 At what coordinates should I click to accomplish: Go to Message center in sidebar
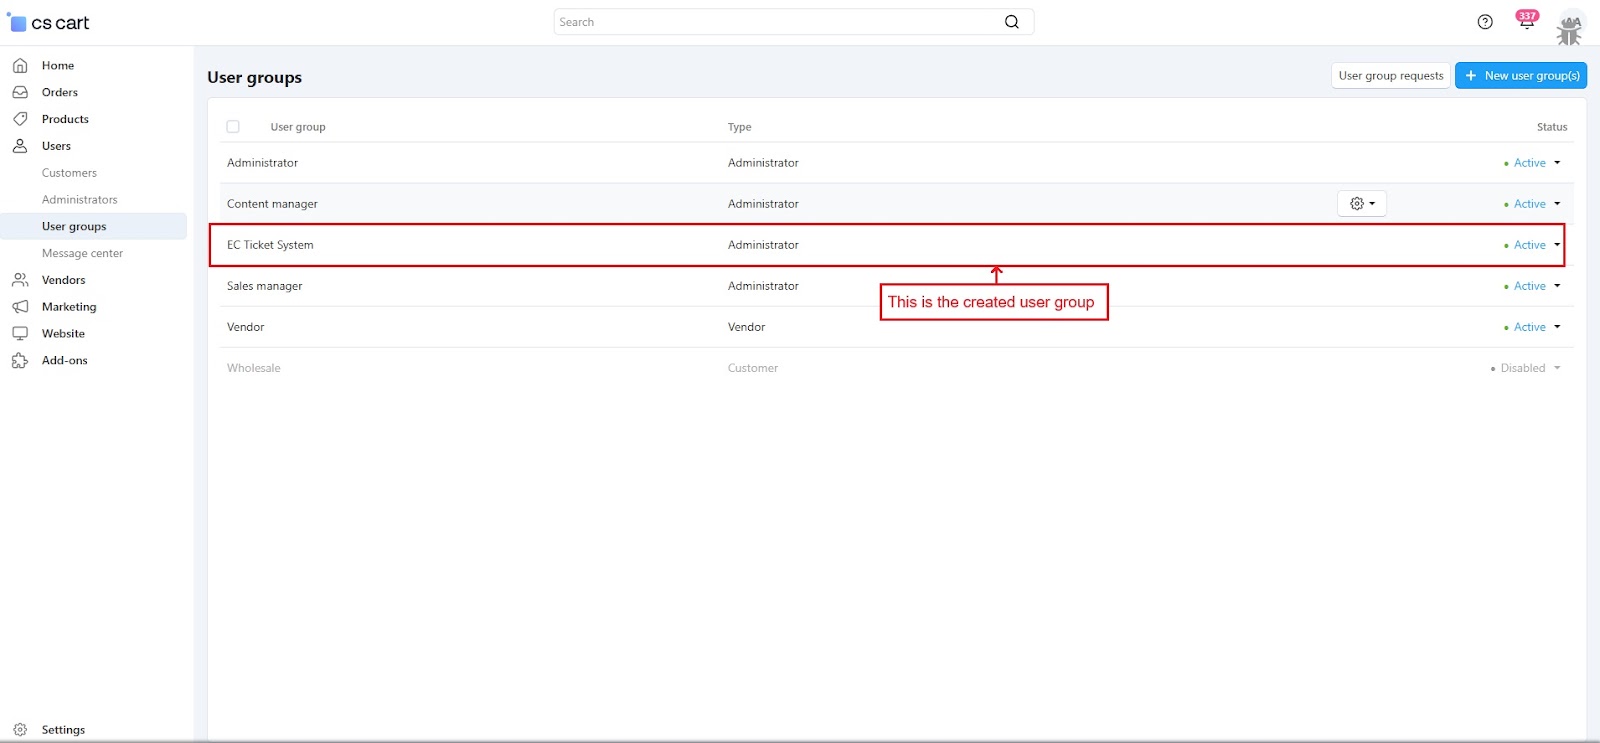pos(82,254)
